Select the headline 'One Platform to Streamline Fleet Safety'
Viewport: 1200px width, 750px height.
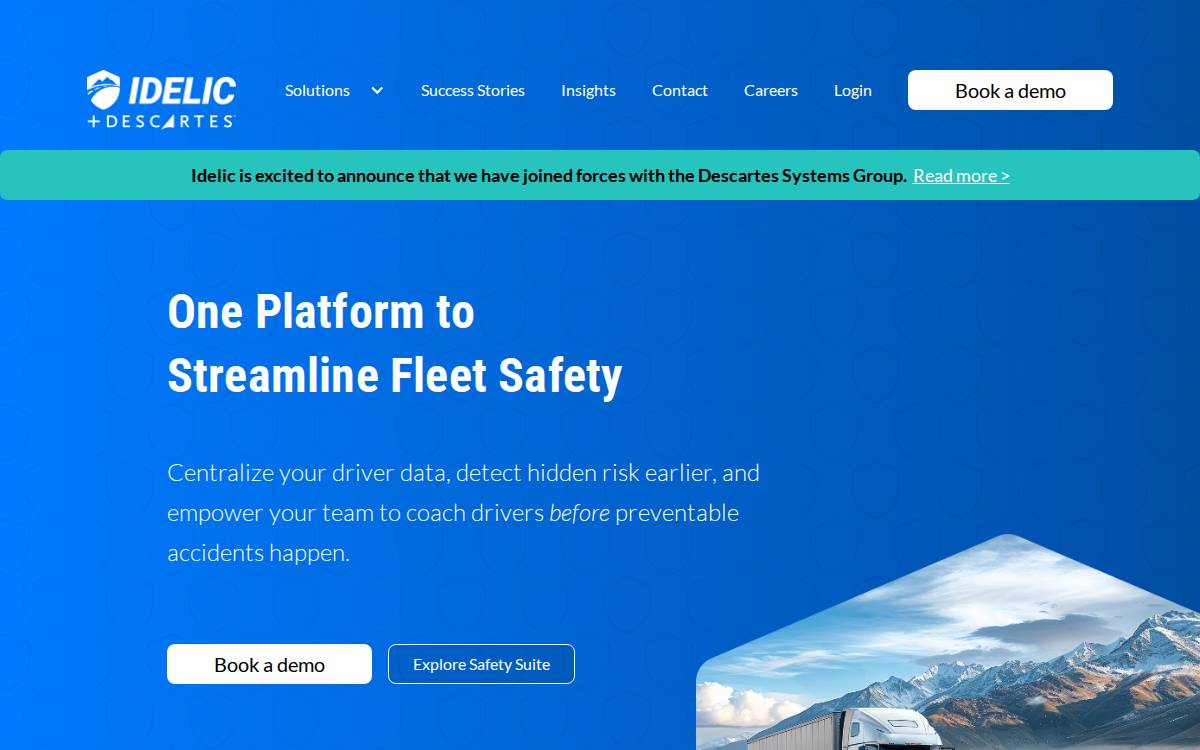[x=395, y=343]
